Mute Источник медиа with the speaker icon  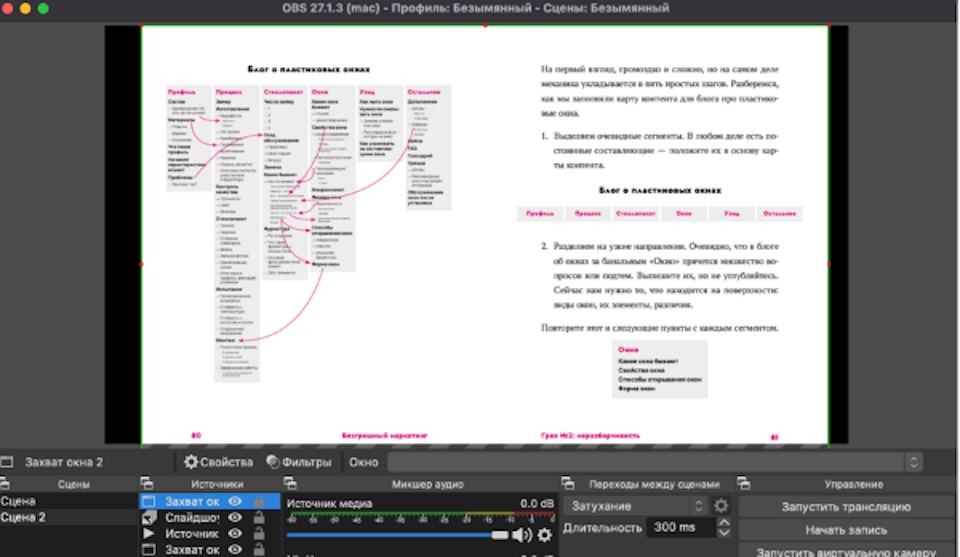pyautogui.click(x=522, y=535)
